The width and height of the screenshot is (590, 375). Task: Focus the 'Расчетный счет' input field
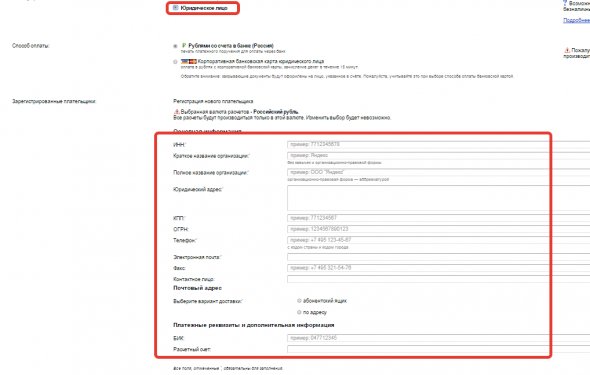pyautogui.click(x=438, y=349)
